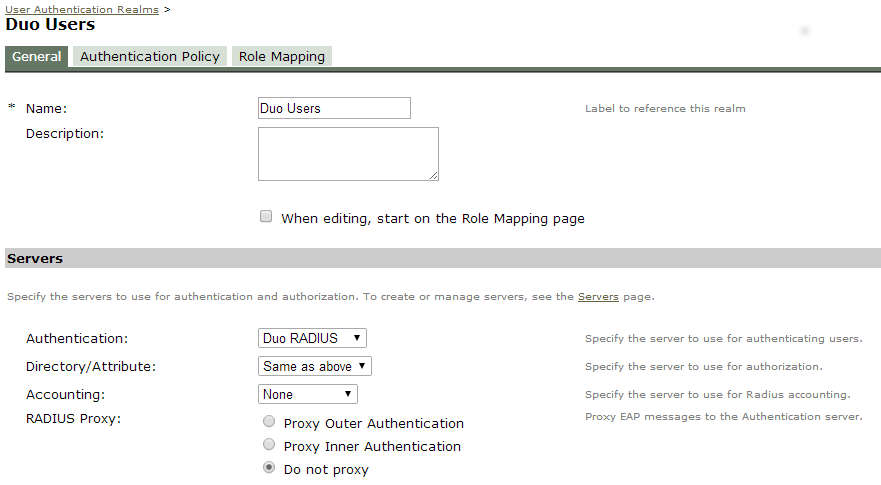Expand the Accounting dropdown set to None
Viewport: 881px width, 485px height.
pos(307,394)
